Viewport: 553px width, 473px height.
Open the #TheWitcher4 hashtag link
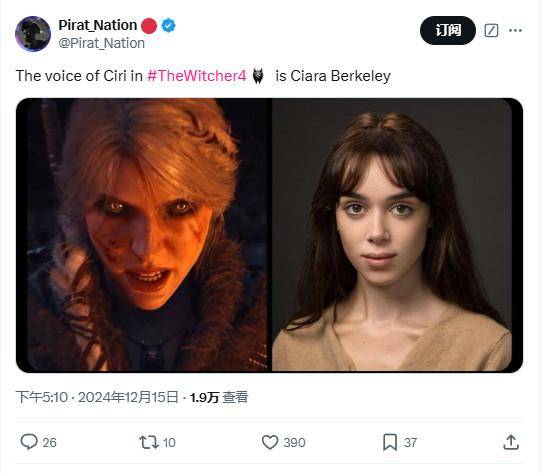[196, 76]
